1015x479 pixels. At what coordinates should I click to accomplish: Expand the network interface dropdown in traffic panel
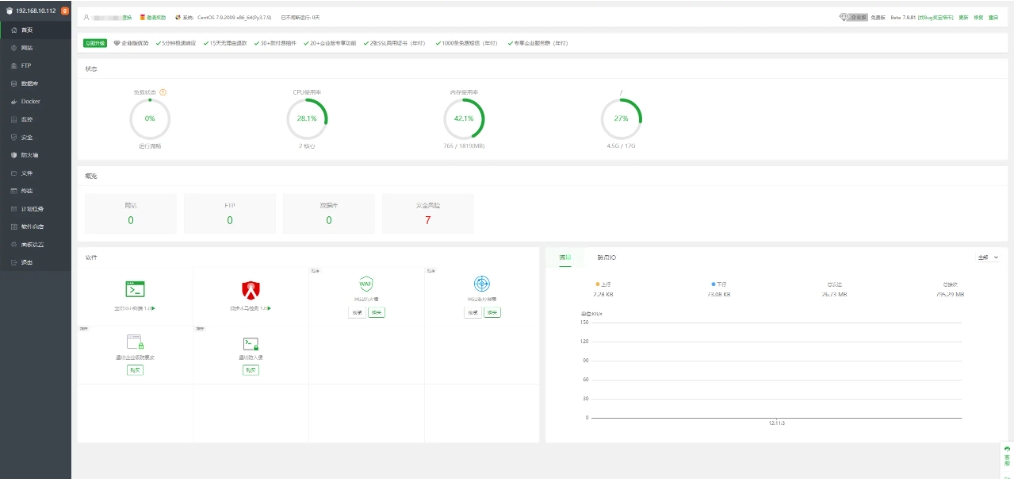pos(988,257)
